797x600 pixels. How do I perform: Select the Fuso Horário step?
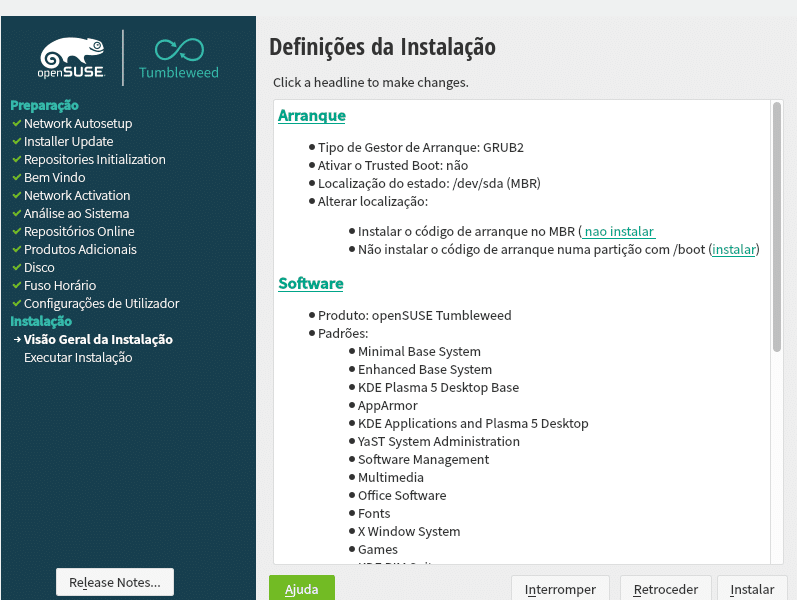coord(60,285)
